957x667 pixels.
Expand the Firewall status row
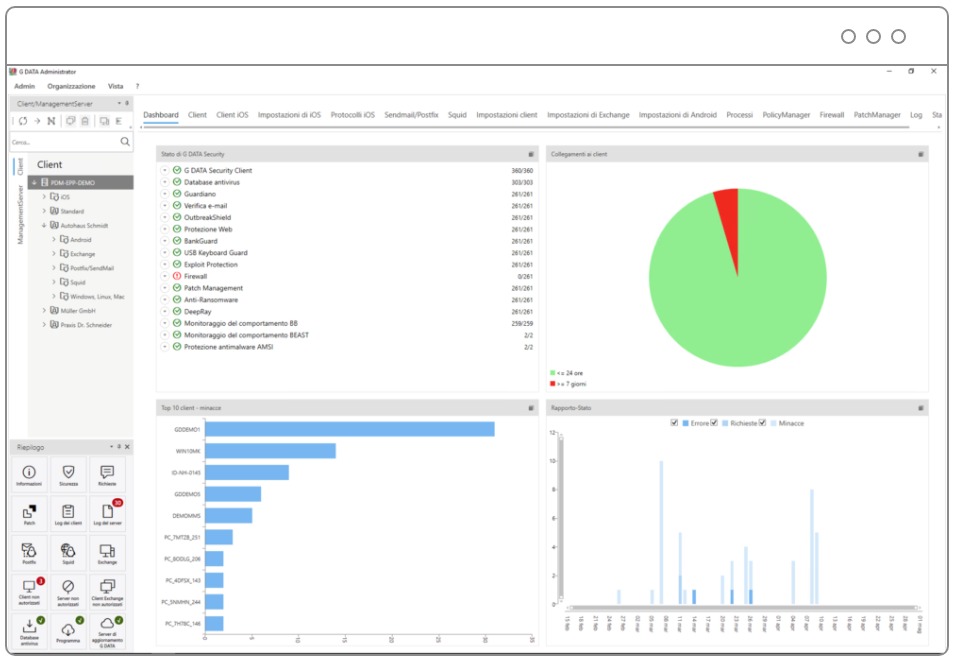point(165,276)
